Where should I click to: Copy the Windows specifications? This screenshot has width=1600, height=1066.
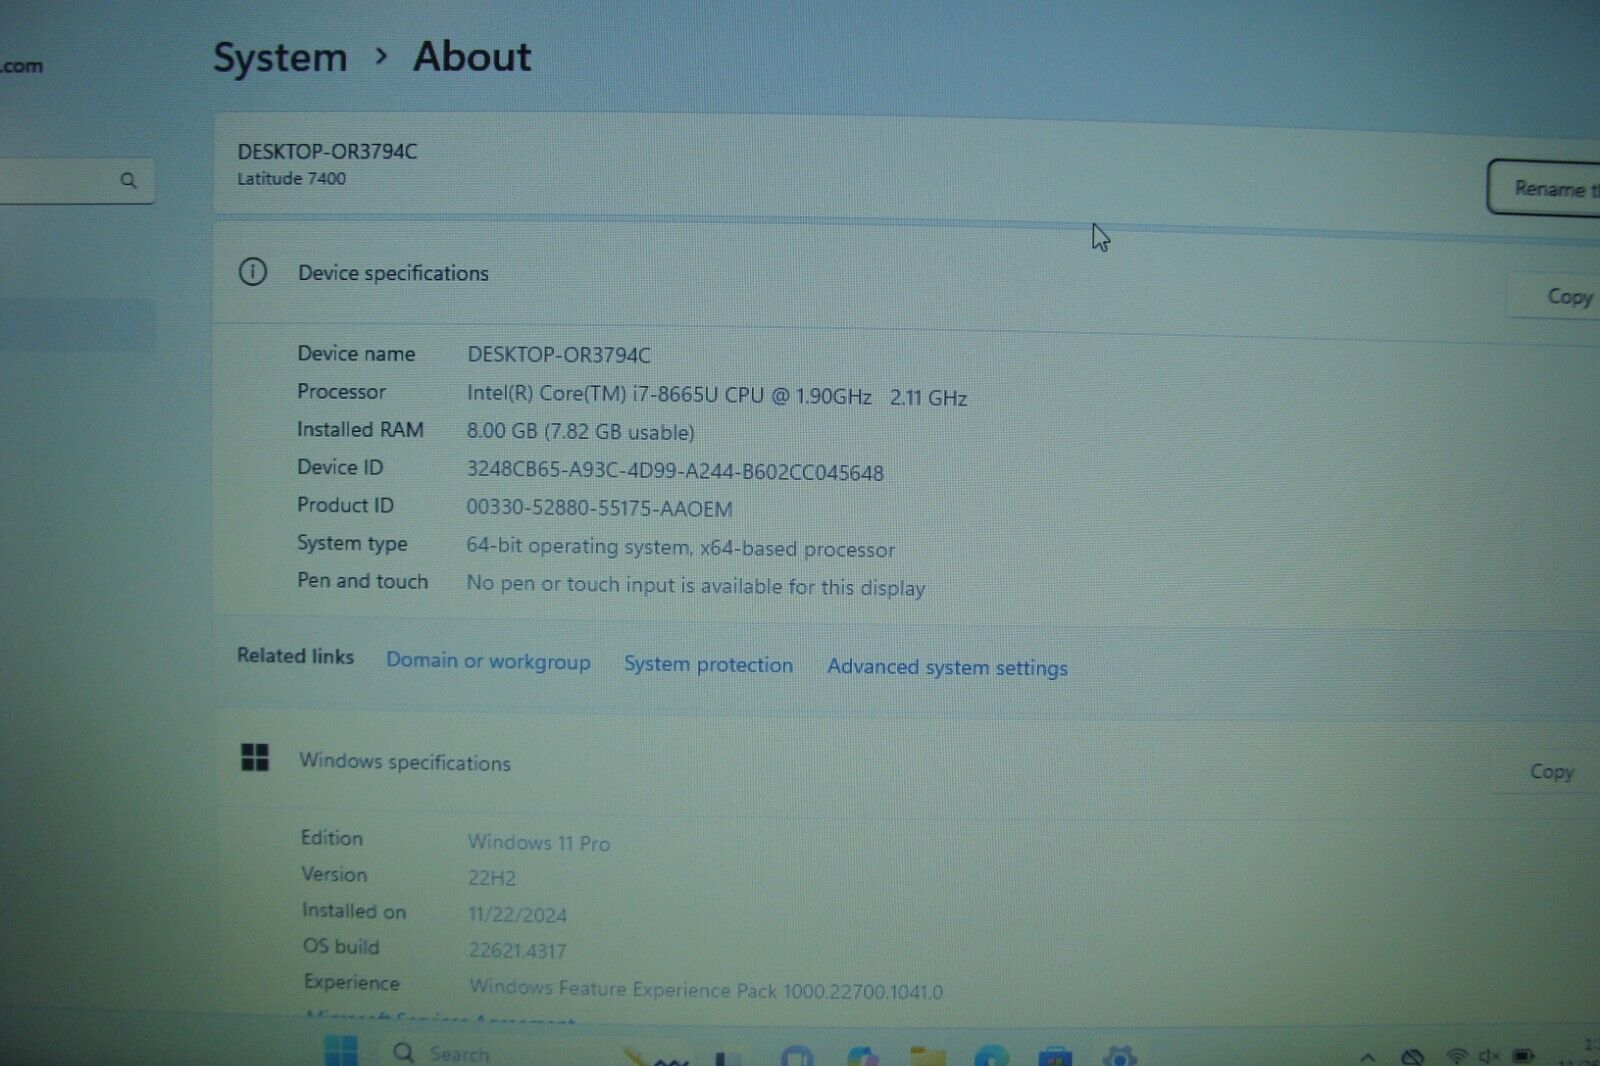(1551, 771)
